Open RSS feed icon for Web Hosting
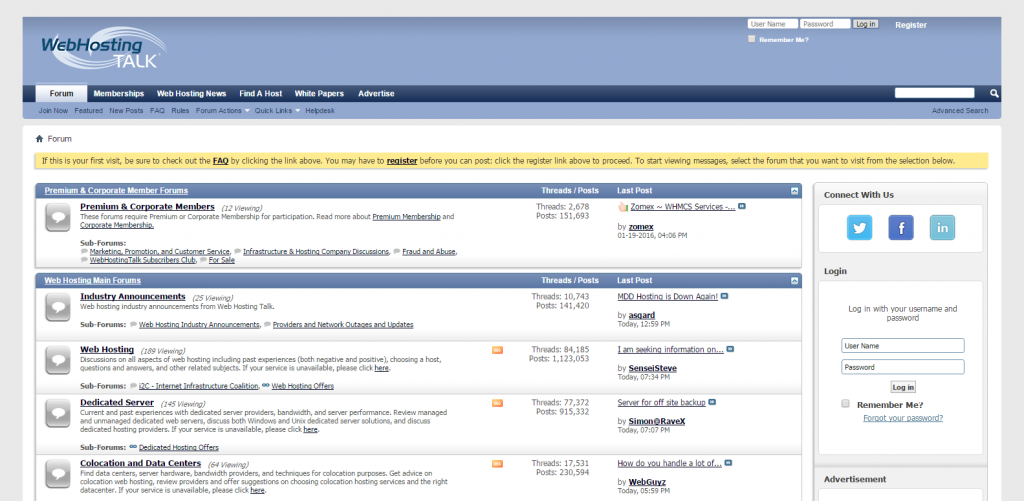1024x501 pixels. (497, 350)
